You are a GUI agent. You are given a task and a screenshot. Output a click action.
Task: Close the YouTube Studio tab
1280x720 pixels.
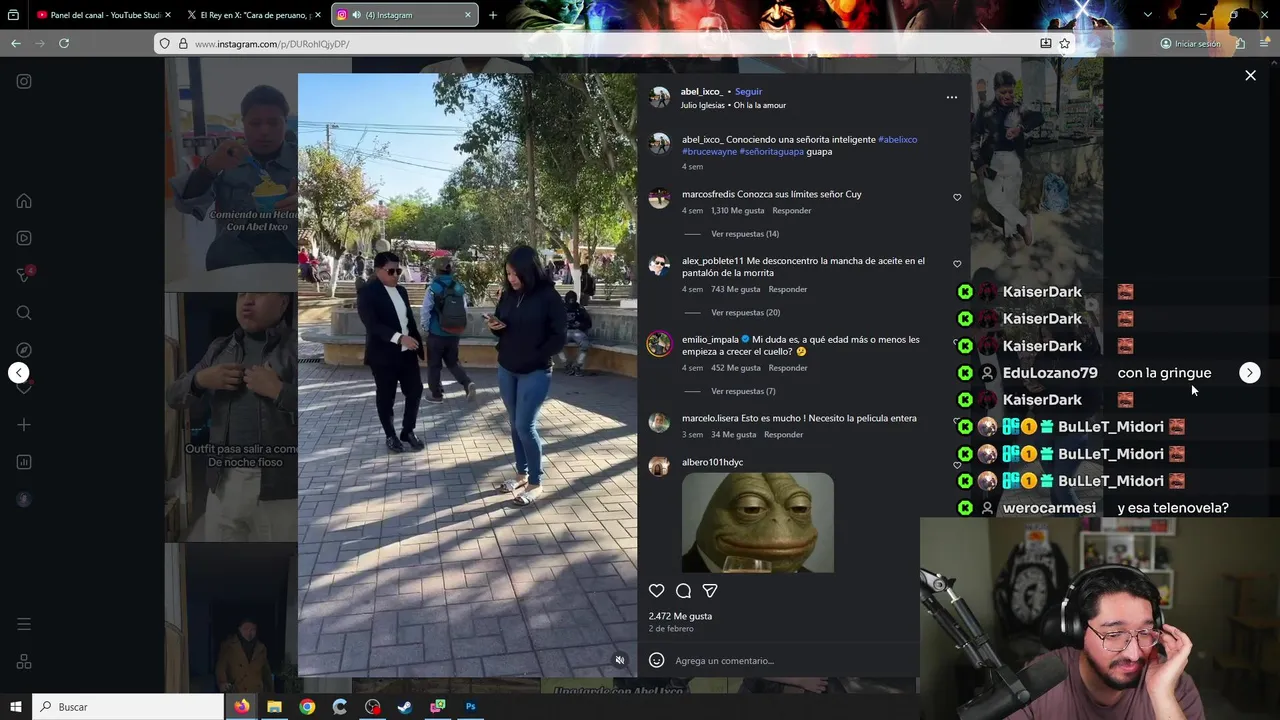(x=167, y=15)
